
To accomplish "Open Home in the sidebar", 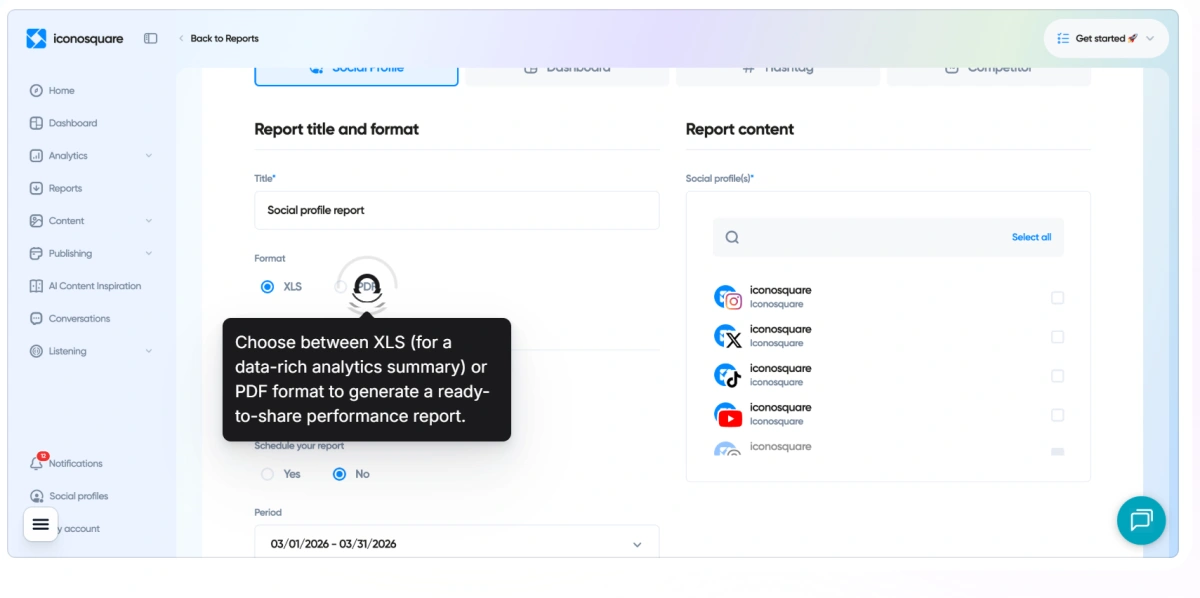I will (x=62, y=90).
